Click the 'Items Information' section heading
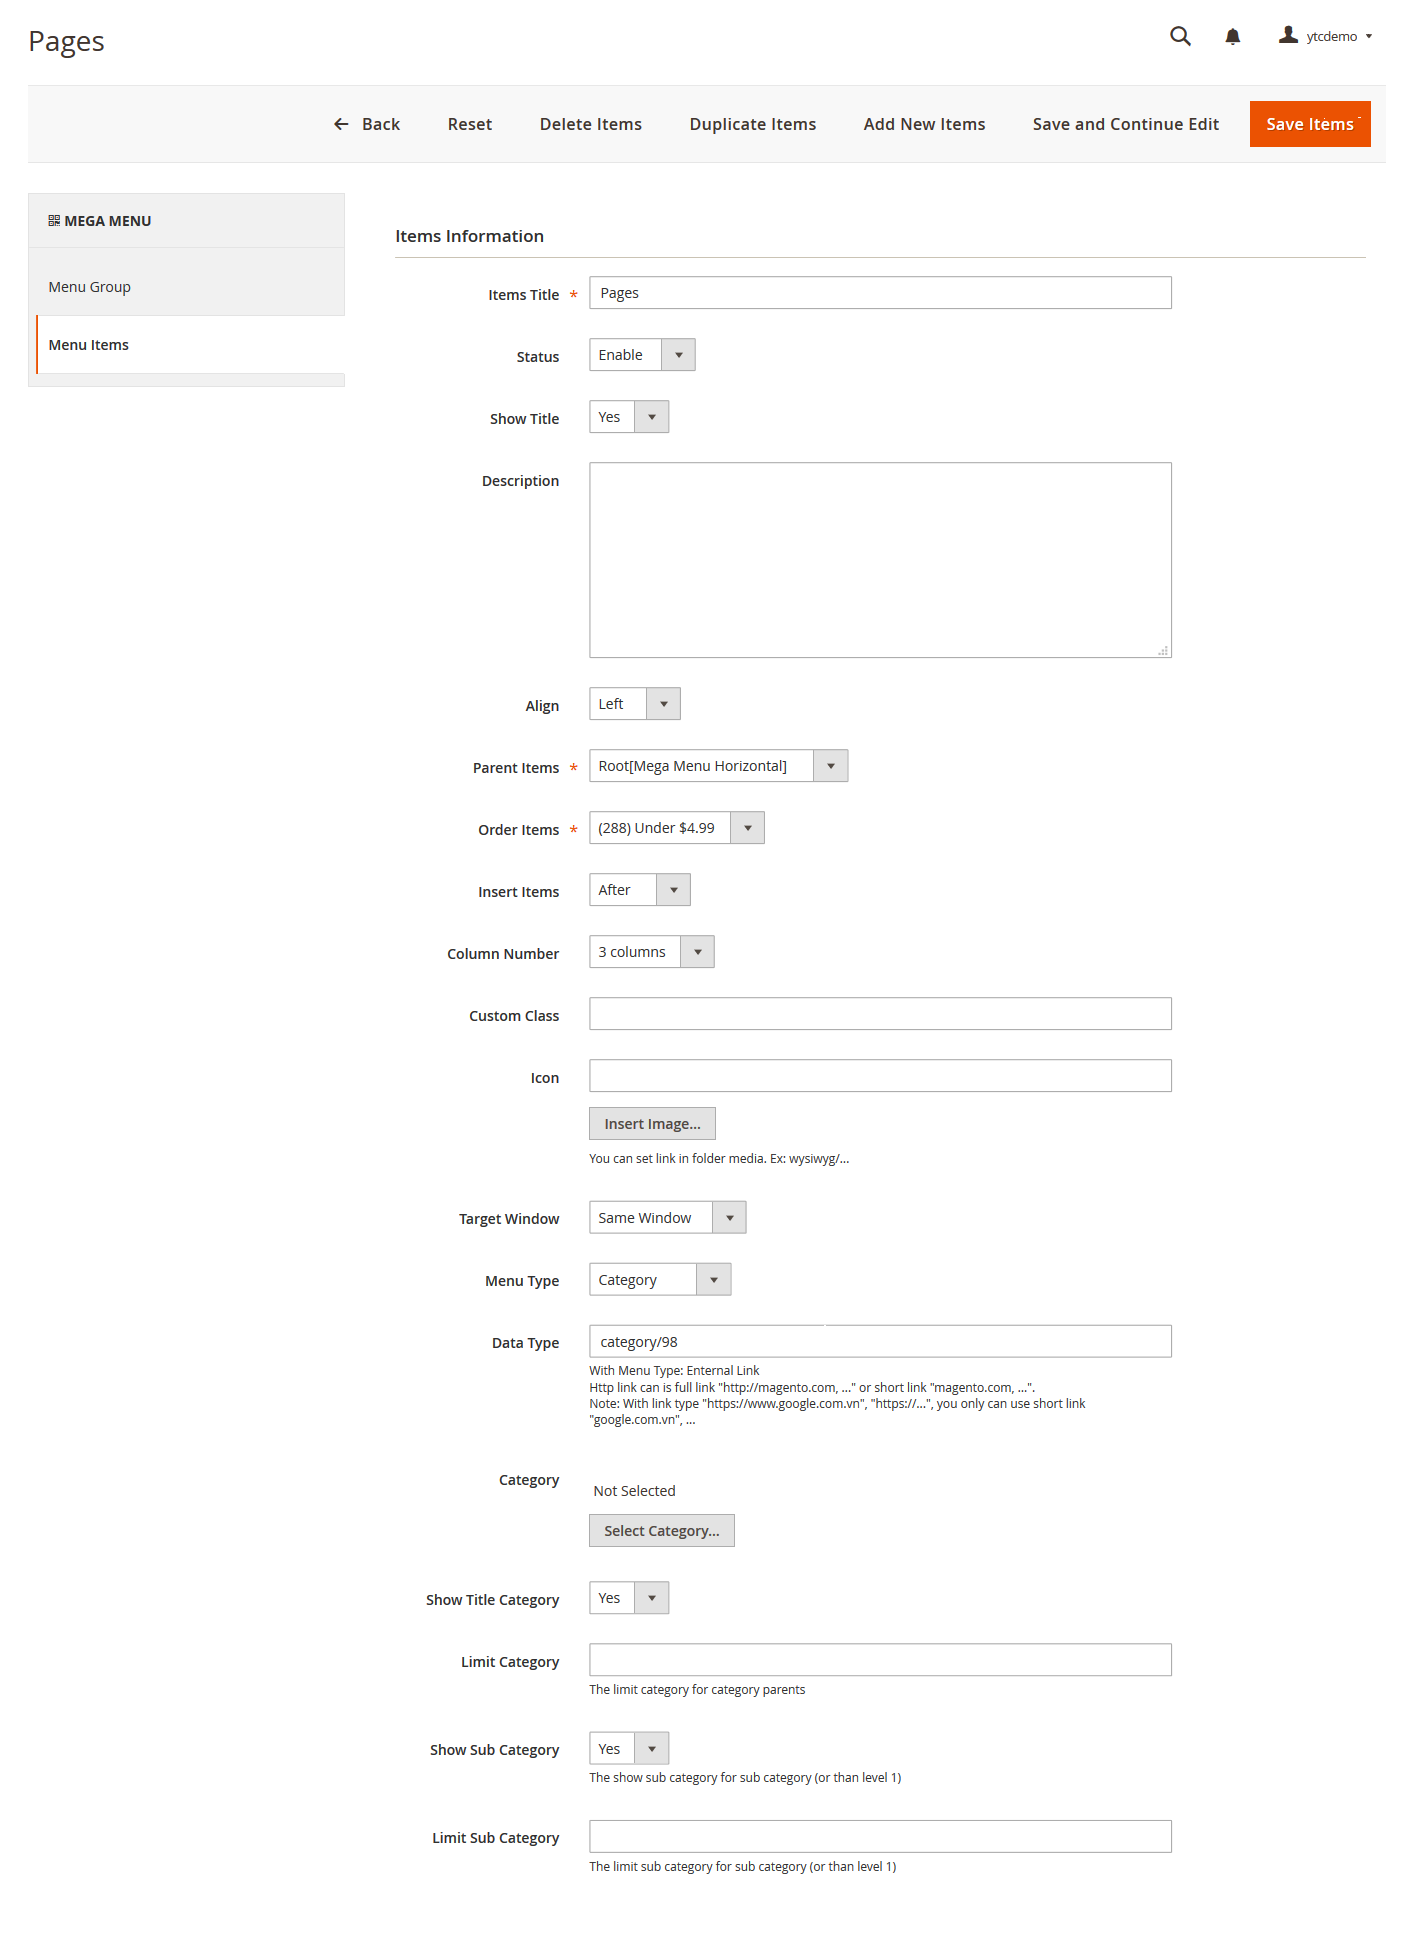Image resolution: width=1404 pixels, height=1949 pixels. pos(469,236)
